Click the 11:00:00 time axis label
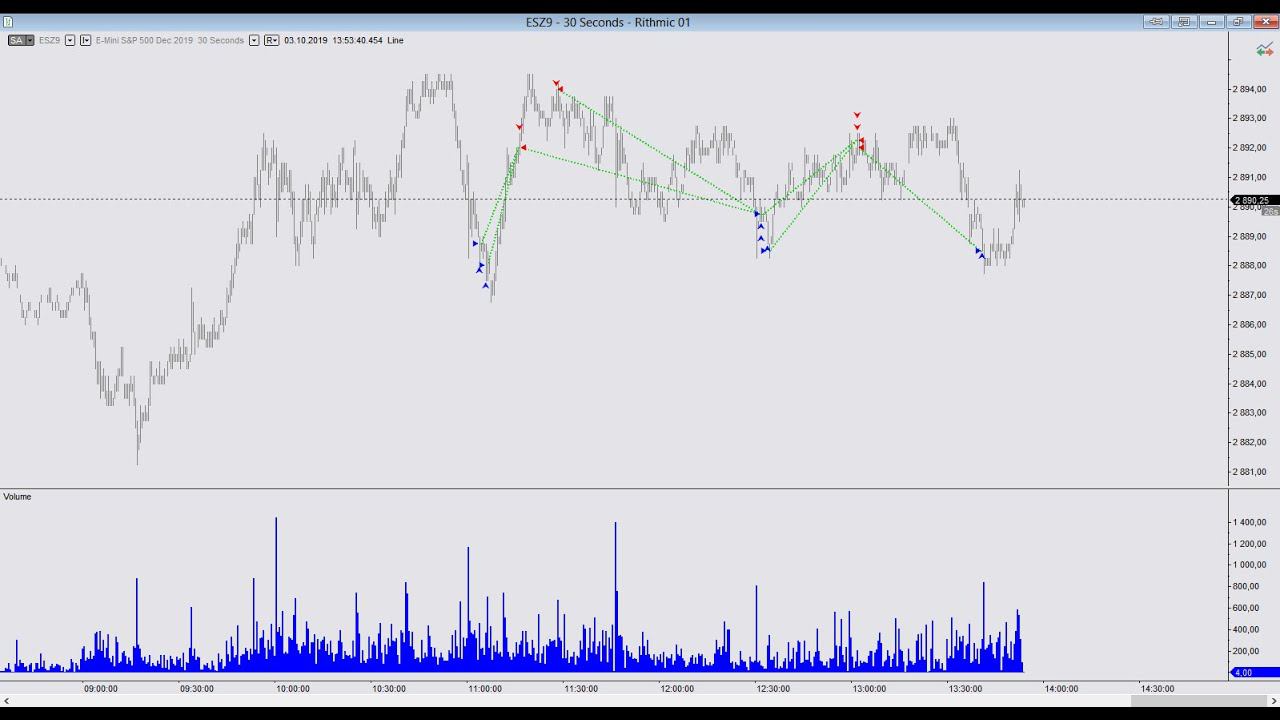The width and height of the screenshot is (1280, 720). tap(485, 688)
